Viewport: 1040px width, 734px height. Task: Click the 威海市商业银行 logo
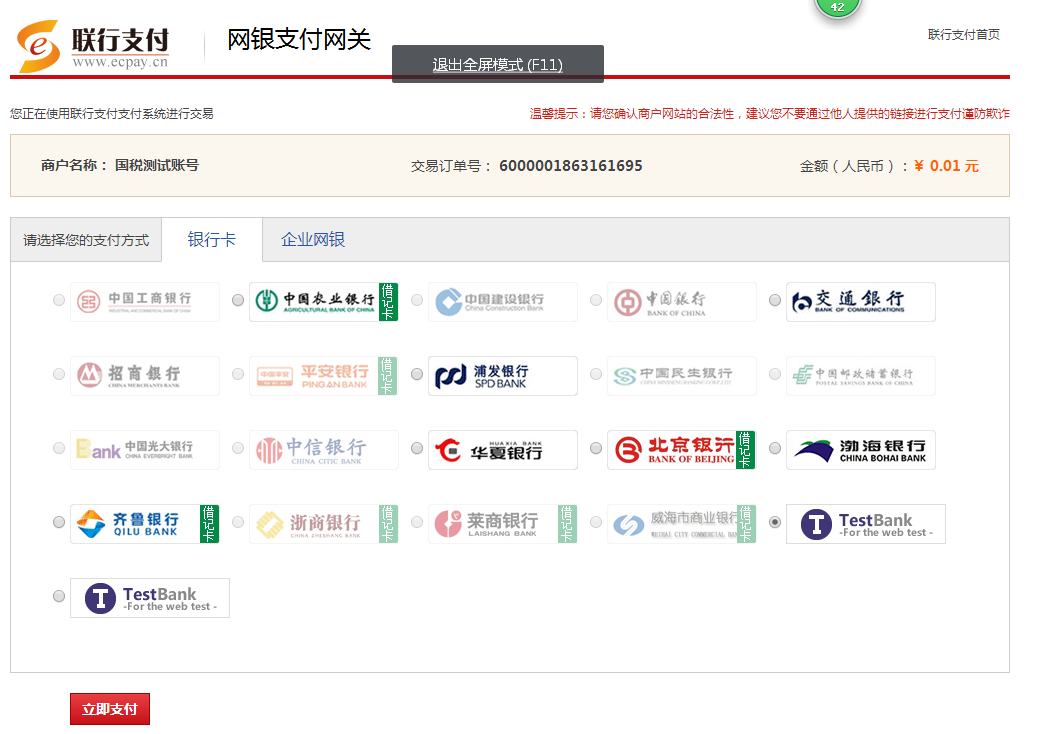tap(682, 524)
